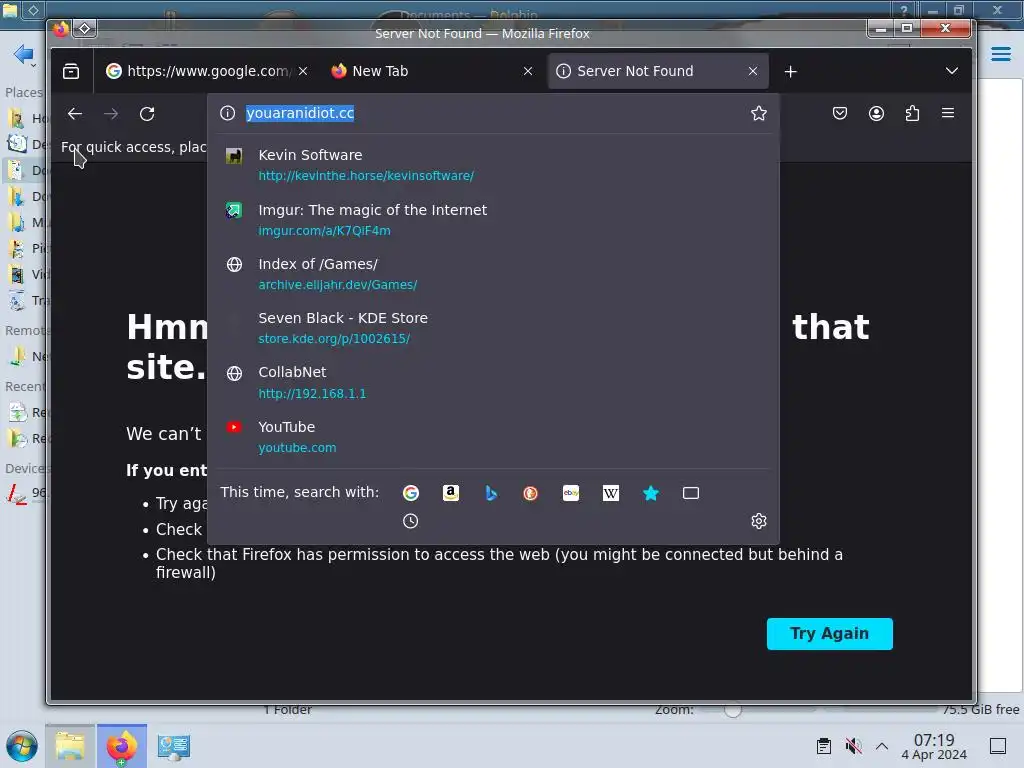This screenshot has height=768, width=1024.
Task: Bookmark this page with the star icon
Action: tap(758, 113)
